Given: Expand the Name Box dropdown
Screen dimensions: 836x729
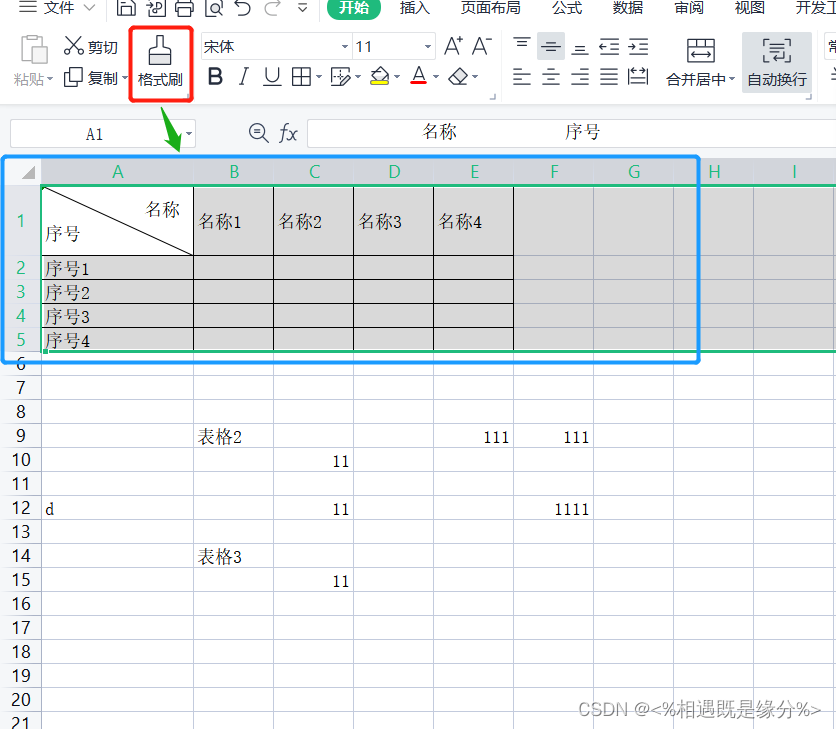Looking at the screenshot, I should (189, 133).
